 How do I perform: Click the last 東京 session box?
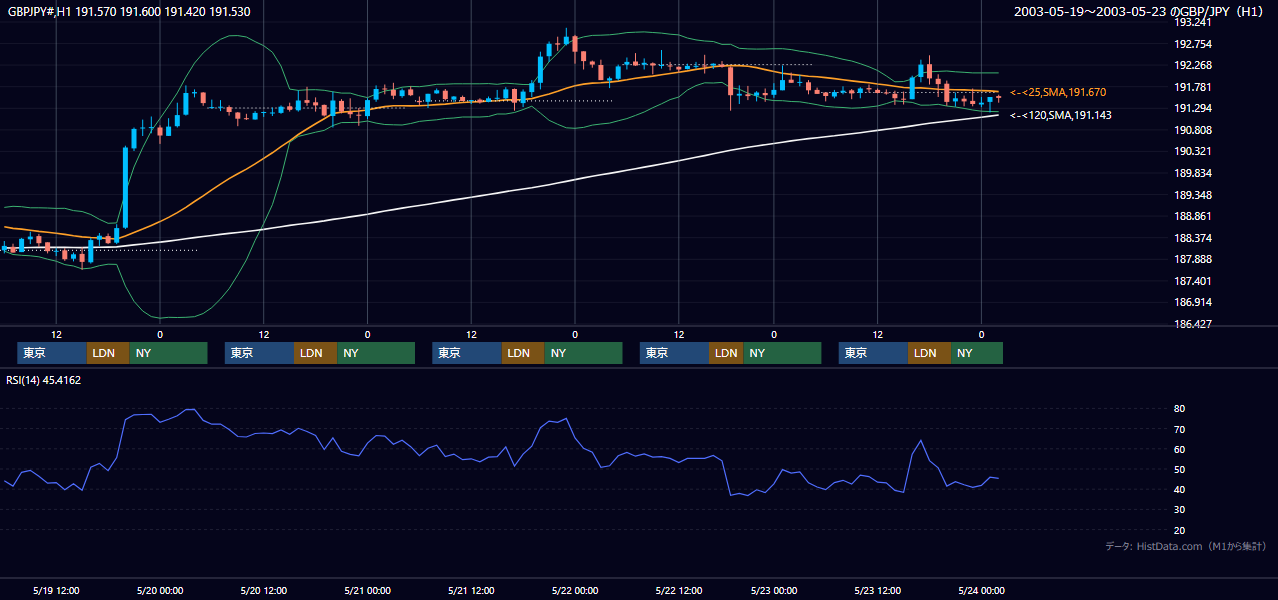tap(874, 353)
